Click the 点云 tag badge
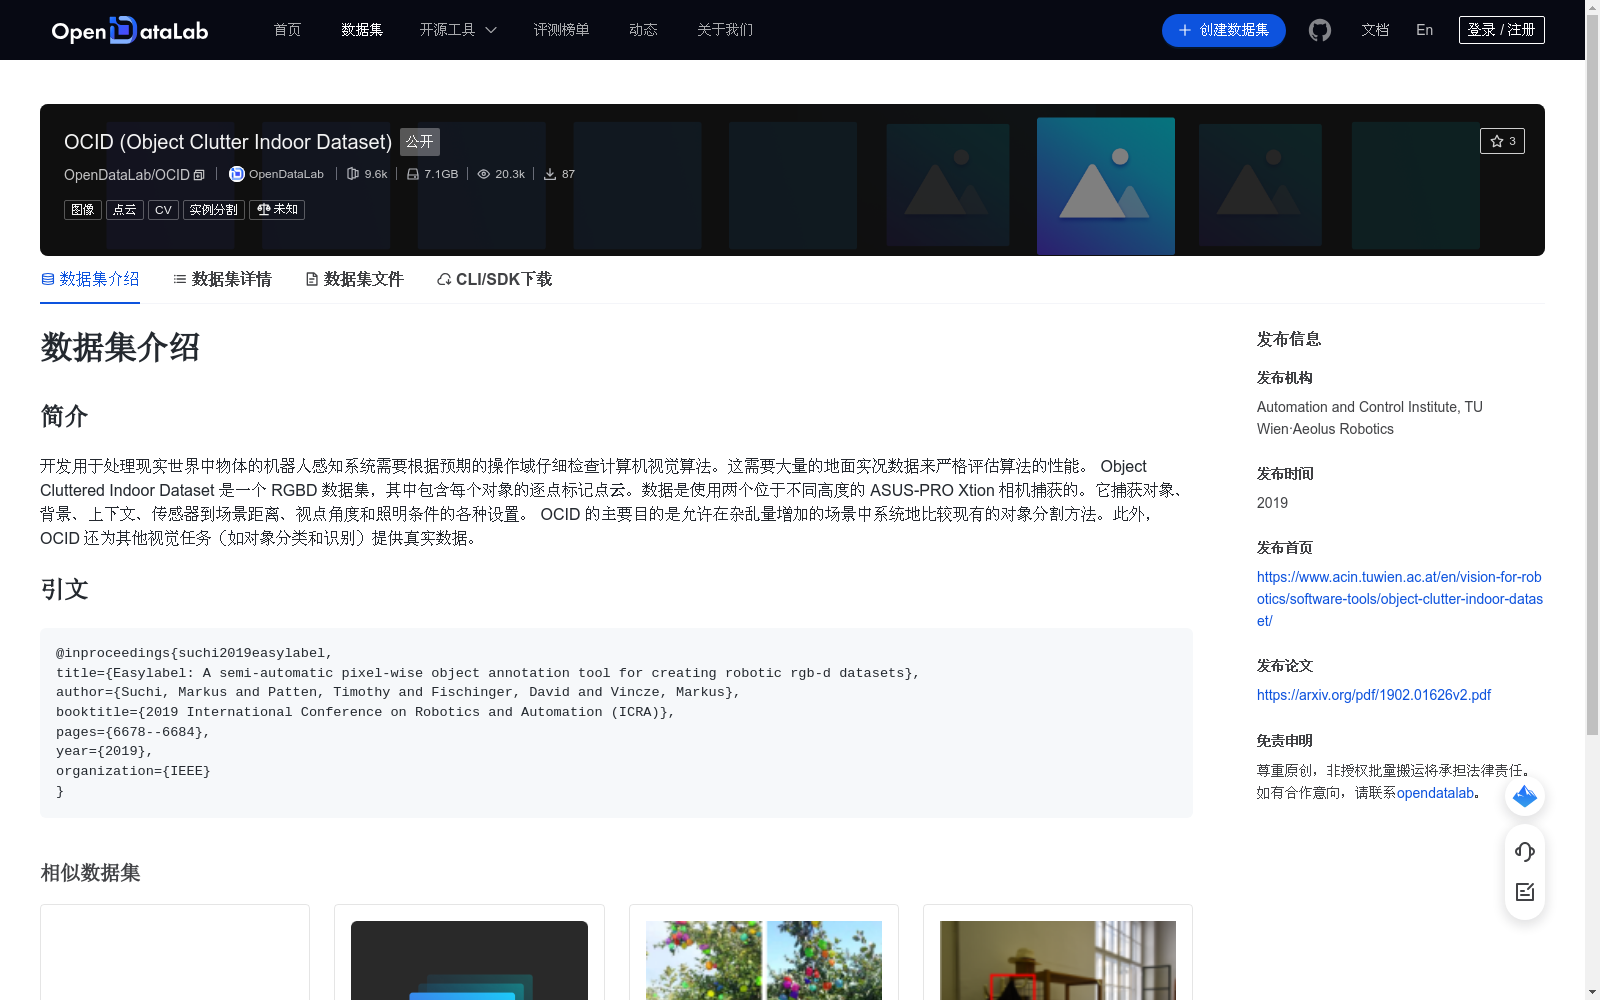Screen dimensions: 1600x1000 (124, 210)
